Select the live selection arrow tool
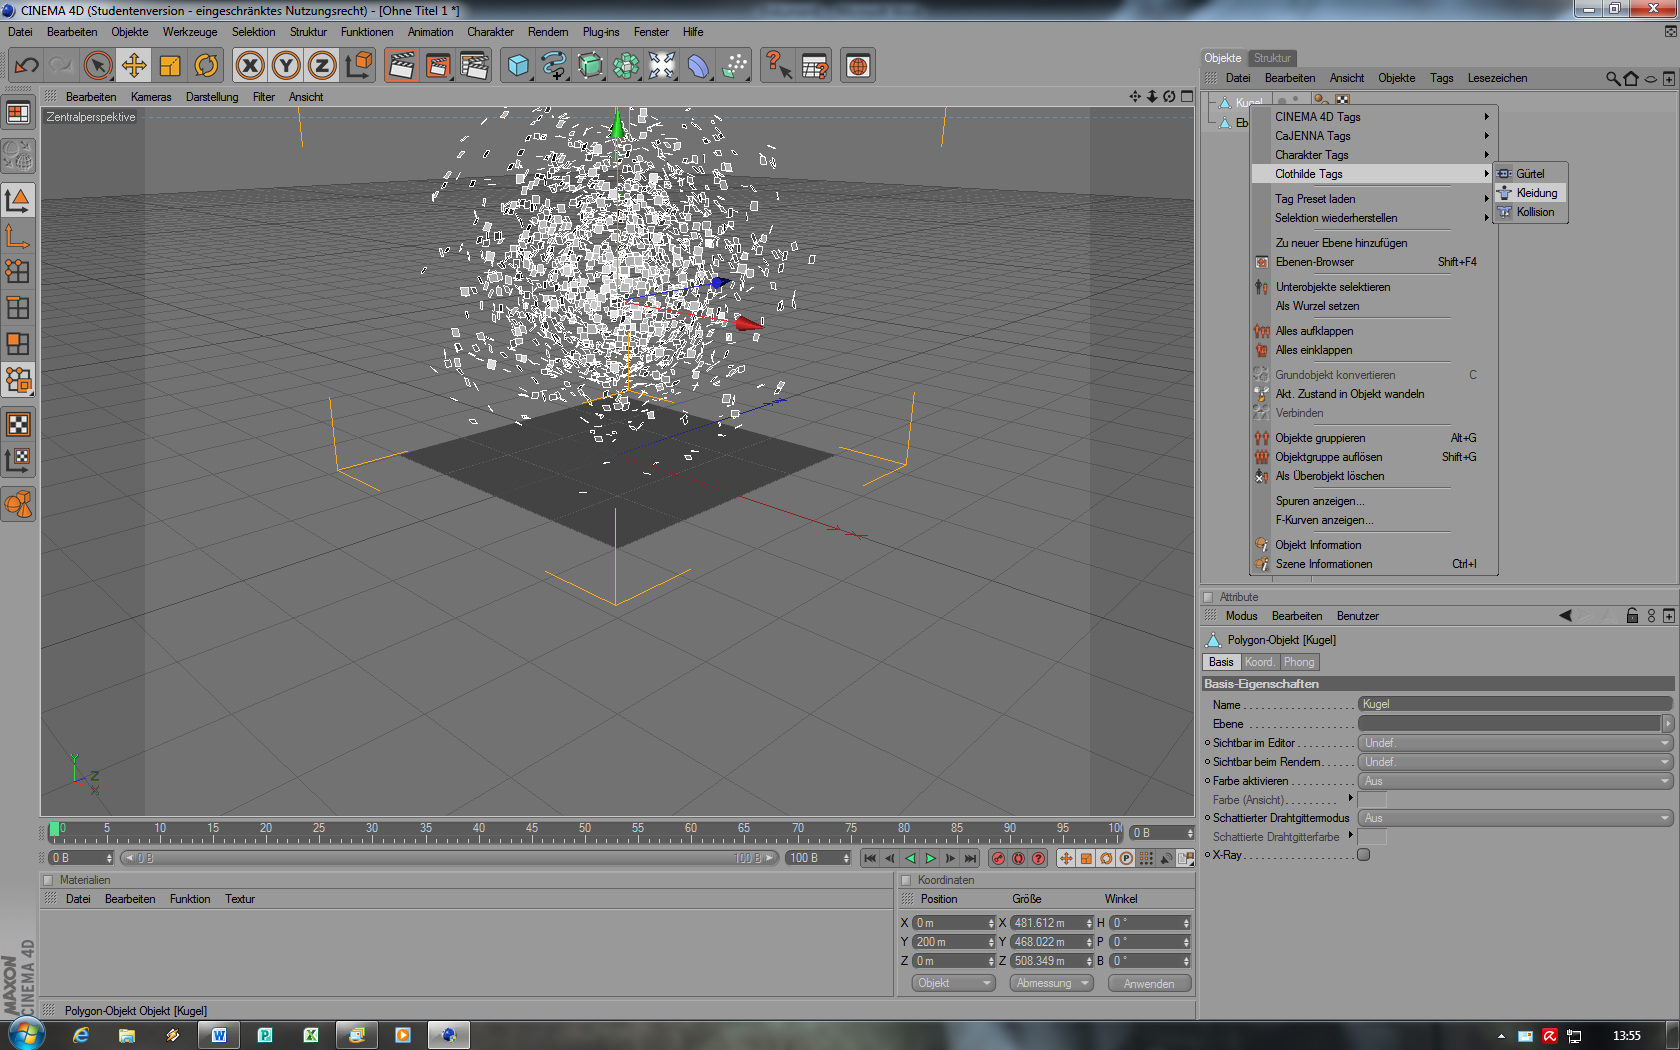The height and width of the screenshot is (1050, 1680). pos(98,66)
